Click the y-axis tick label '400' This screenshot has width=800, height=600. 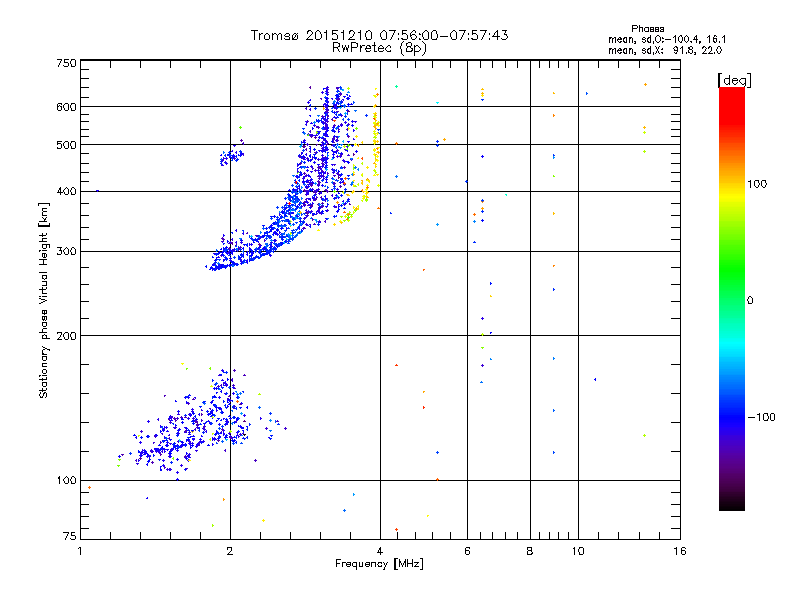coord(66,191)
